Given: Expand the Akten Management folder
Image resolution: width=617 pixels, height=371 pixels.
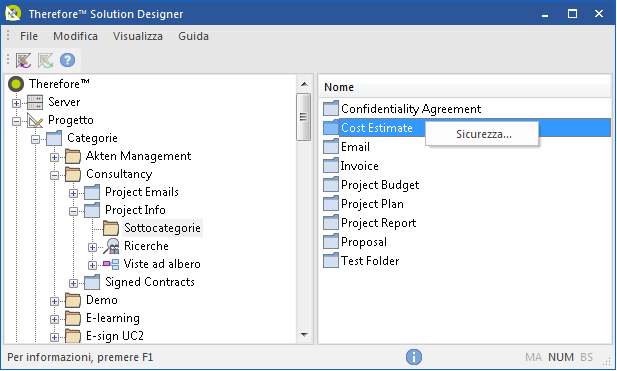Looking at the screenshot, I should coord(54,157).
